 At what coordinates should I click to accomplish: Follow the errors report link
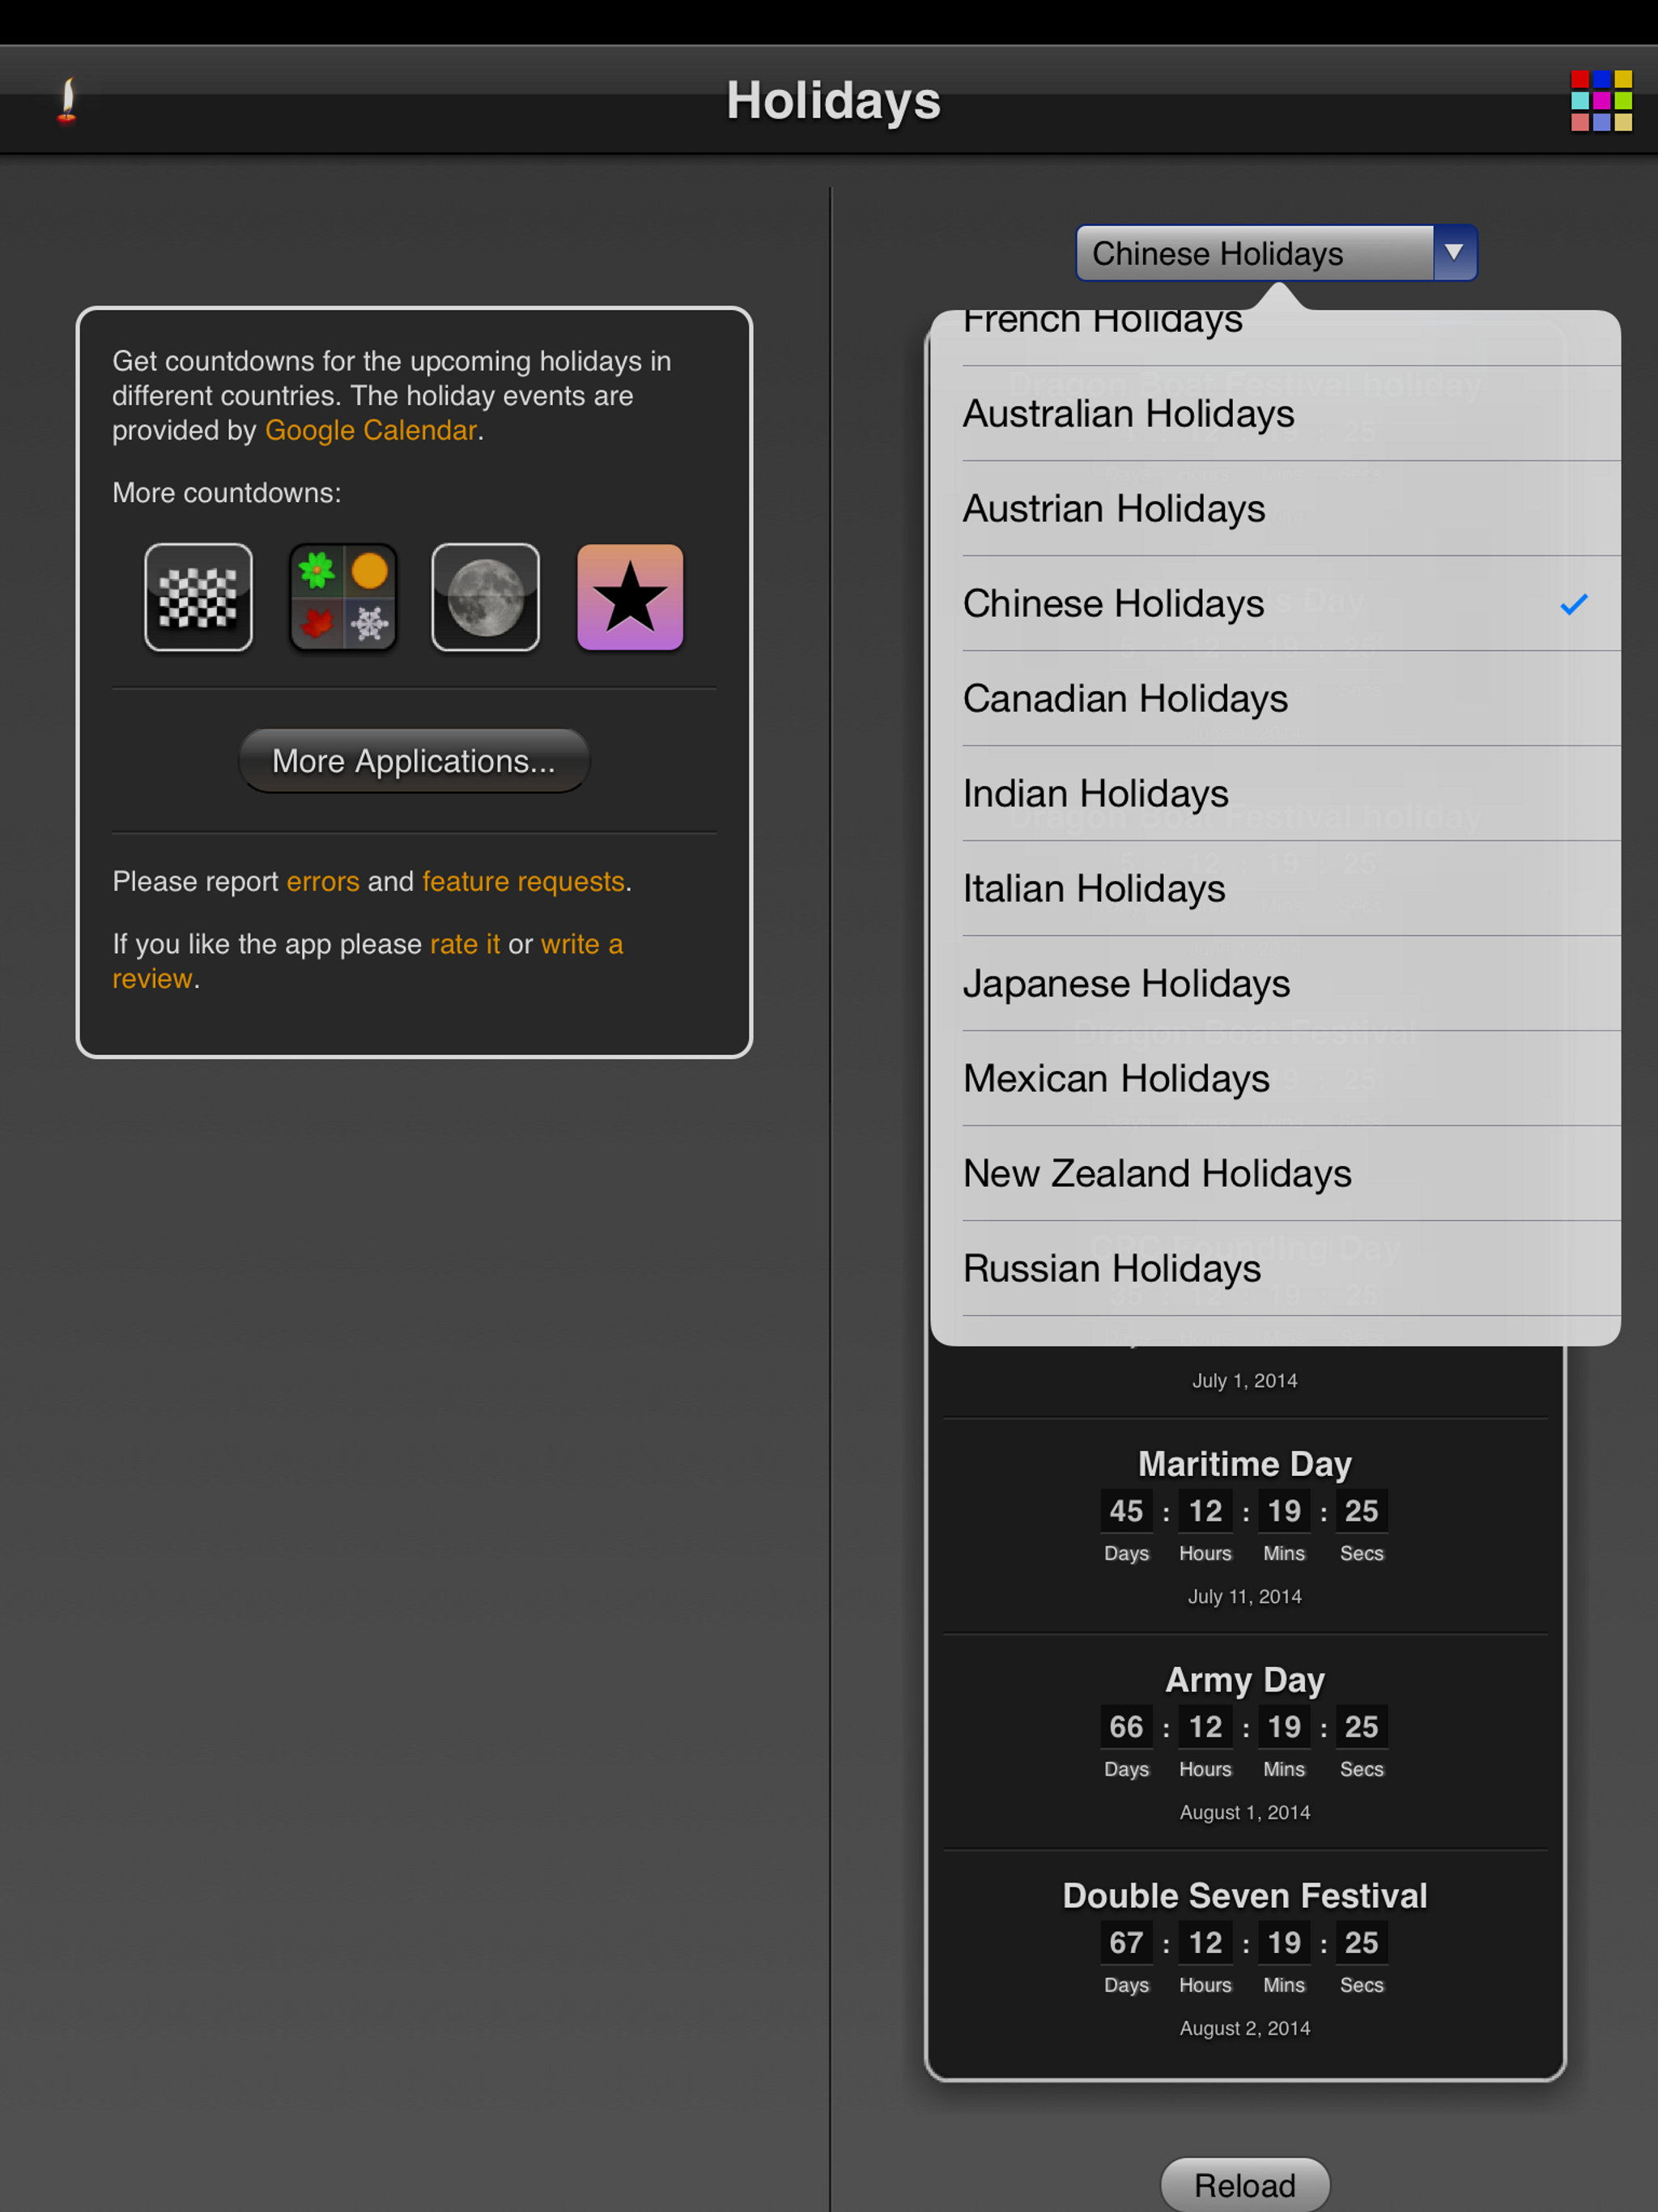point(322,882)
